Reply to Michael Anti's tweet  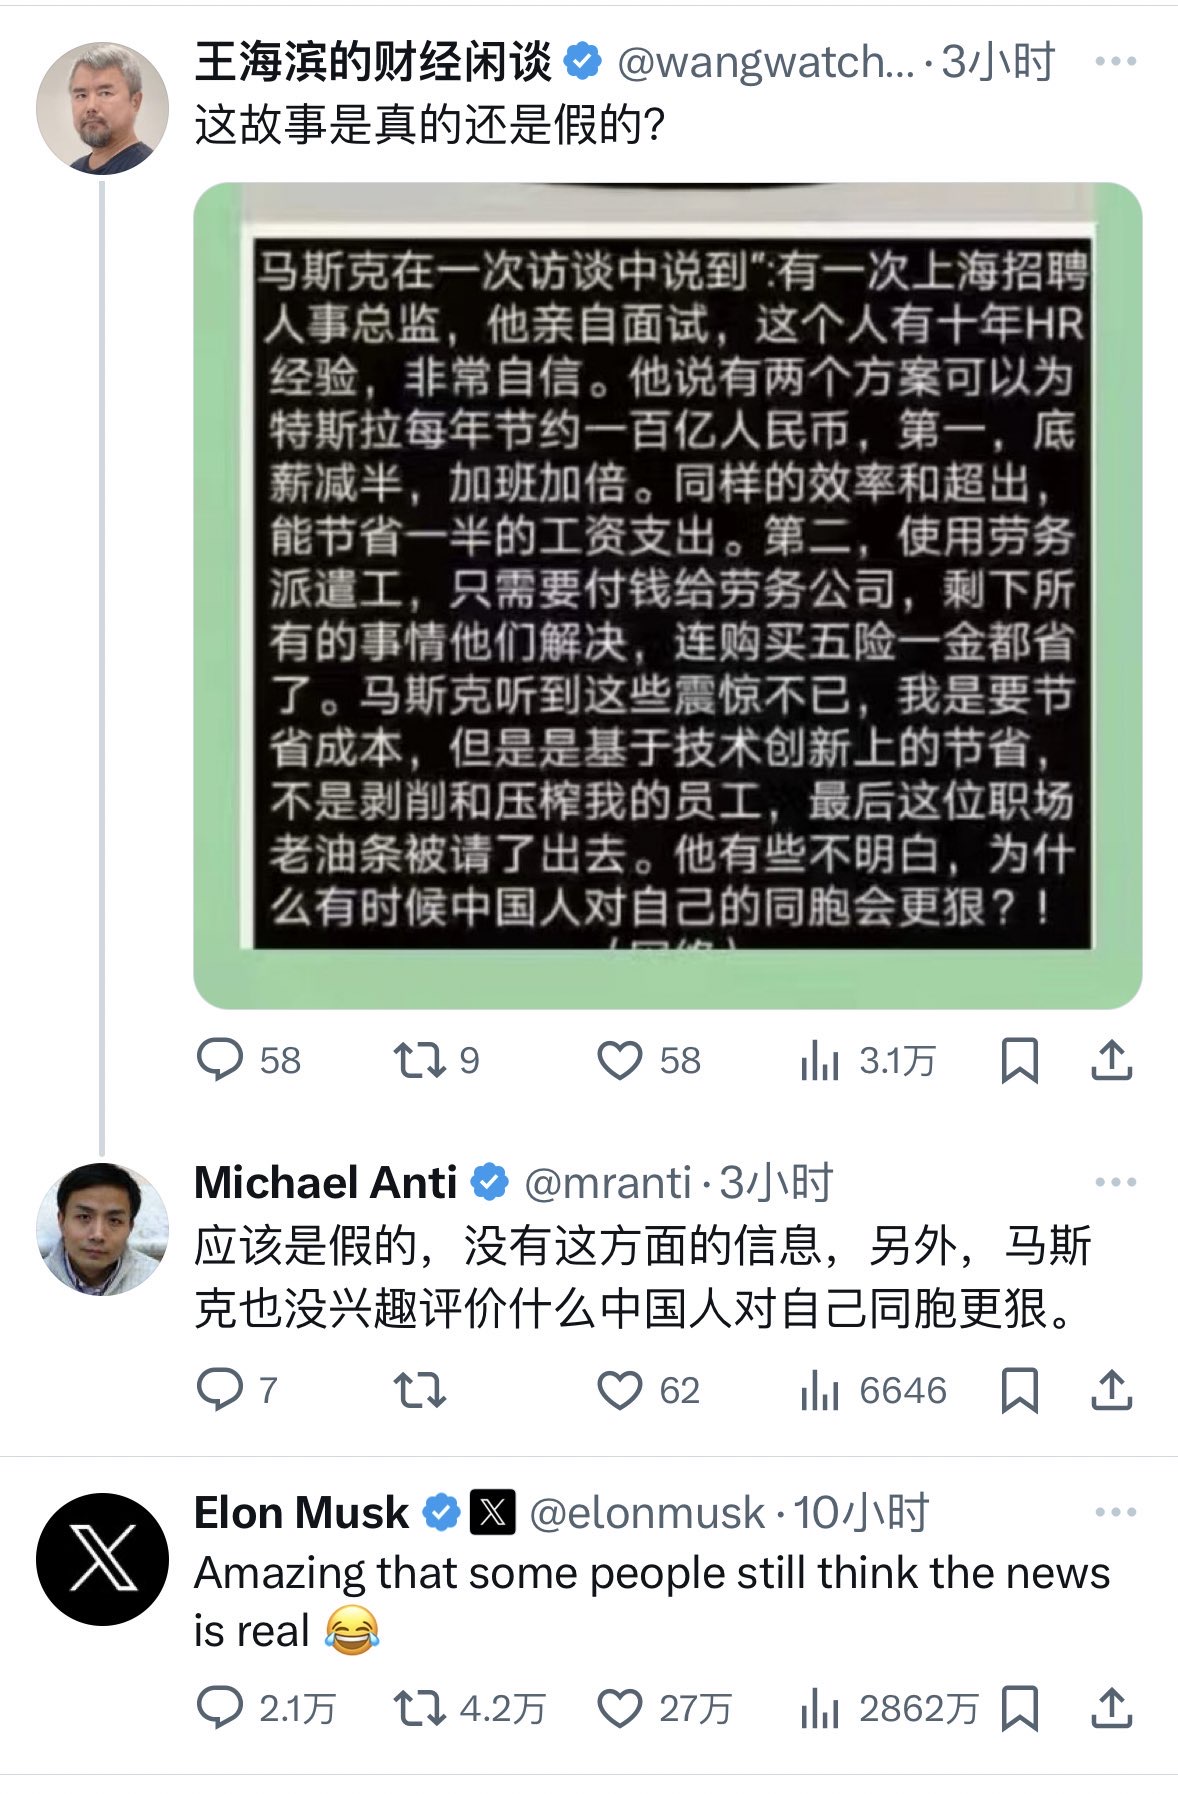(220, 1390)
